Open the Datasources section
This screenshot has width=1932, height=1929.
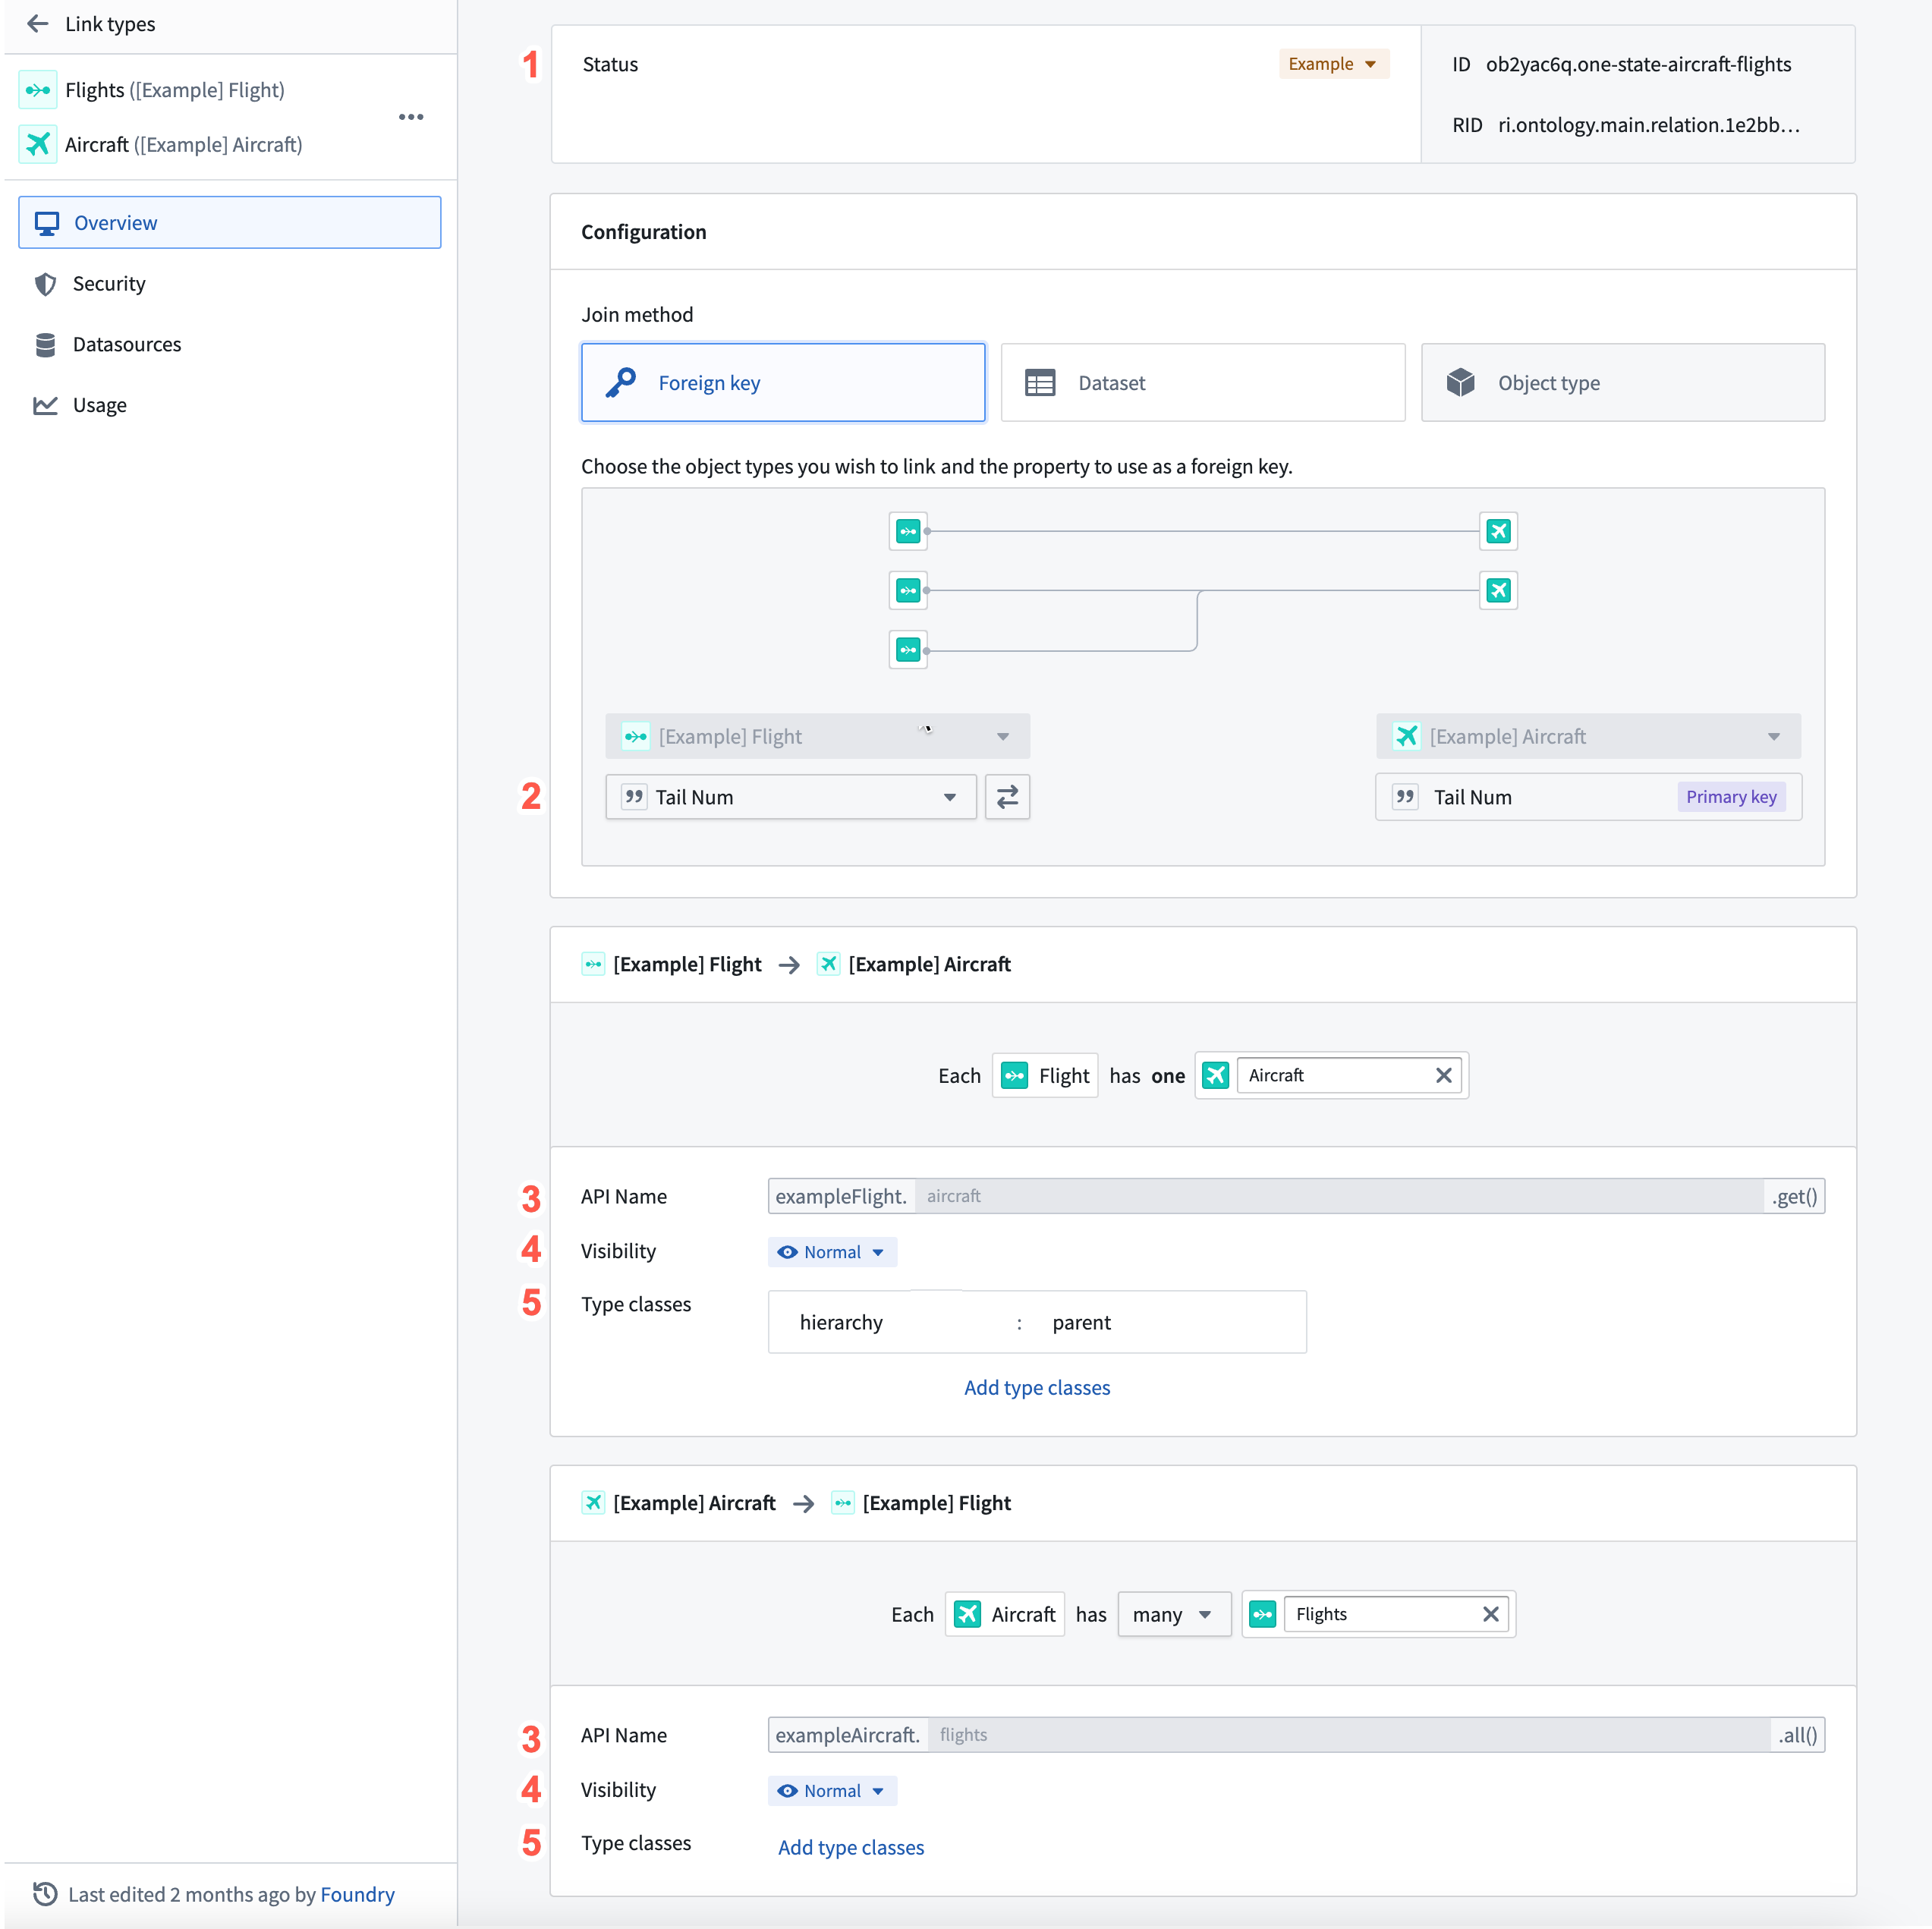[229, 344]
